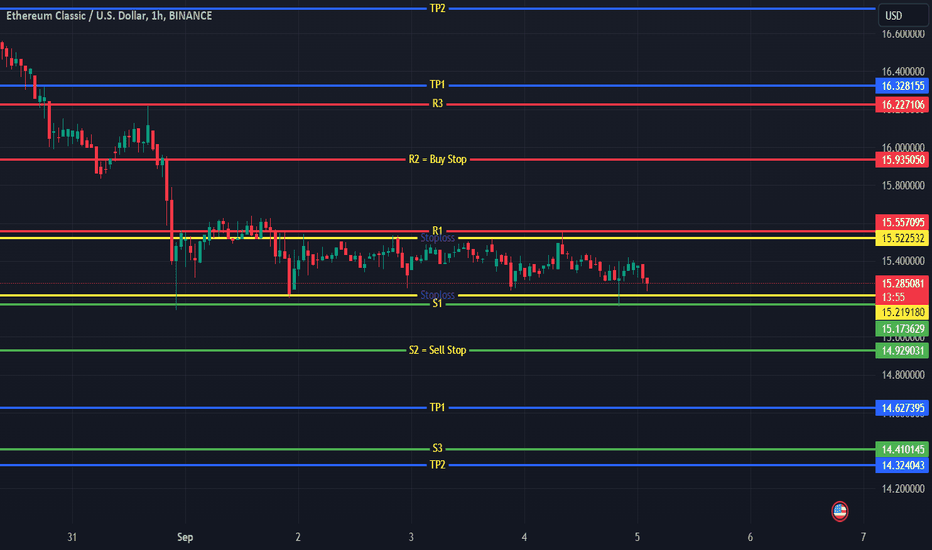The image size is (932, 550).
Task: Select the TP2 label on the 14.324043 line
Action: [437, 464]
